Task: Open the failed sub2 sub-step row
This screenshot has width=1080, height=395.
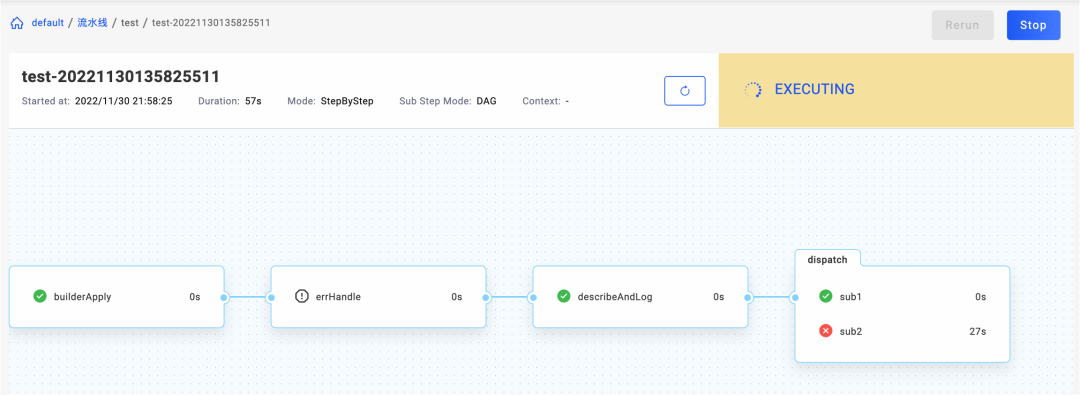Action: click(902, 332)
